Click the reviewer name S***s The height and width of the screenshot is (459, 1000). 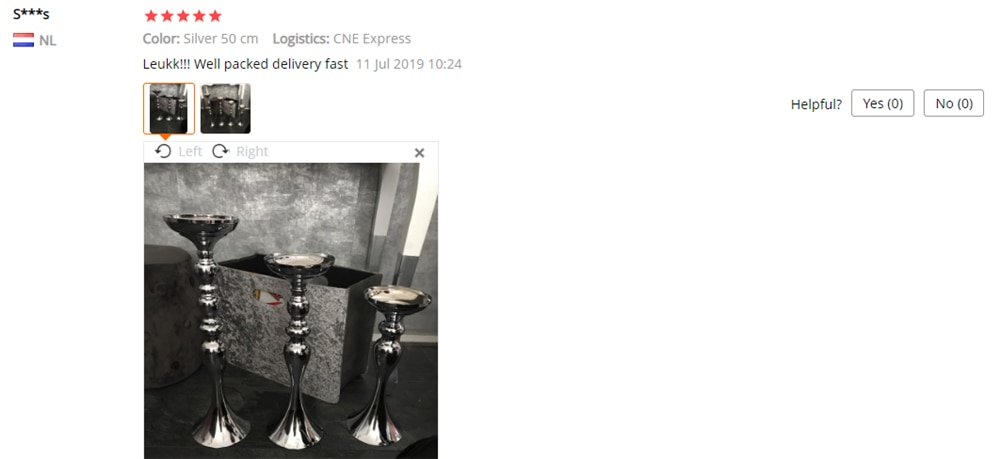[x=31, y=14]
